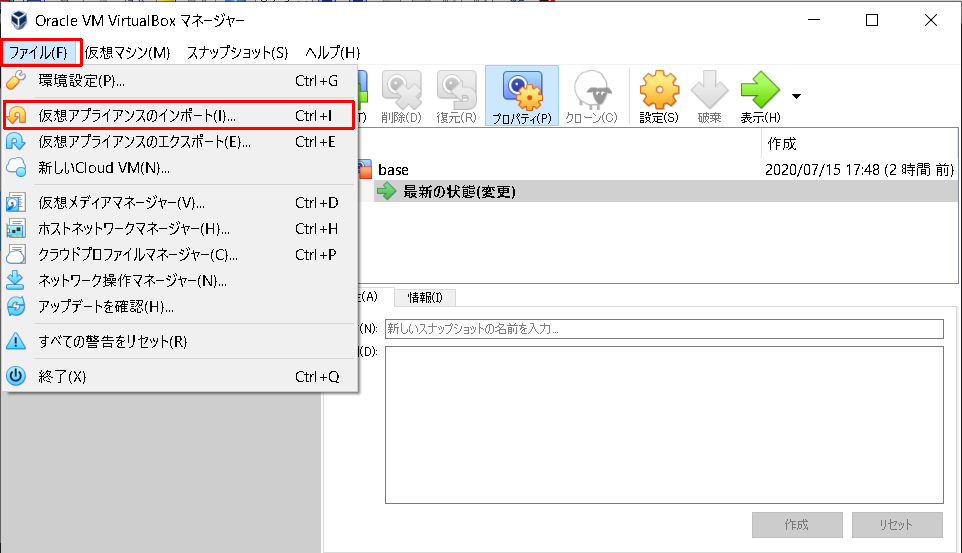Image resolution: width=962 pixels, height=553 pixels.
Task: Click the import appliance arrow icon
Action: (x=16, y=115)
